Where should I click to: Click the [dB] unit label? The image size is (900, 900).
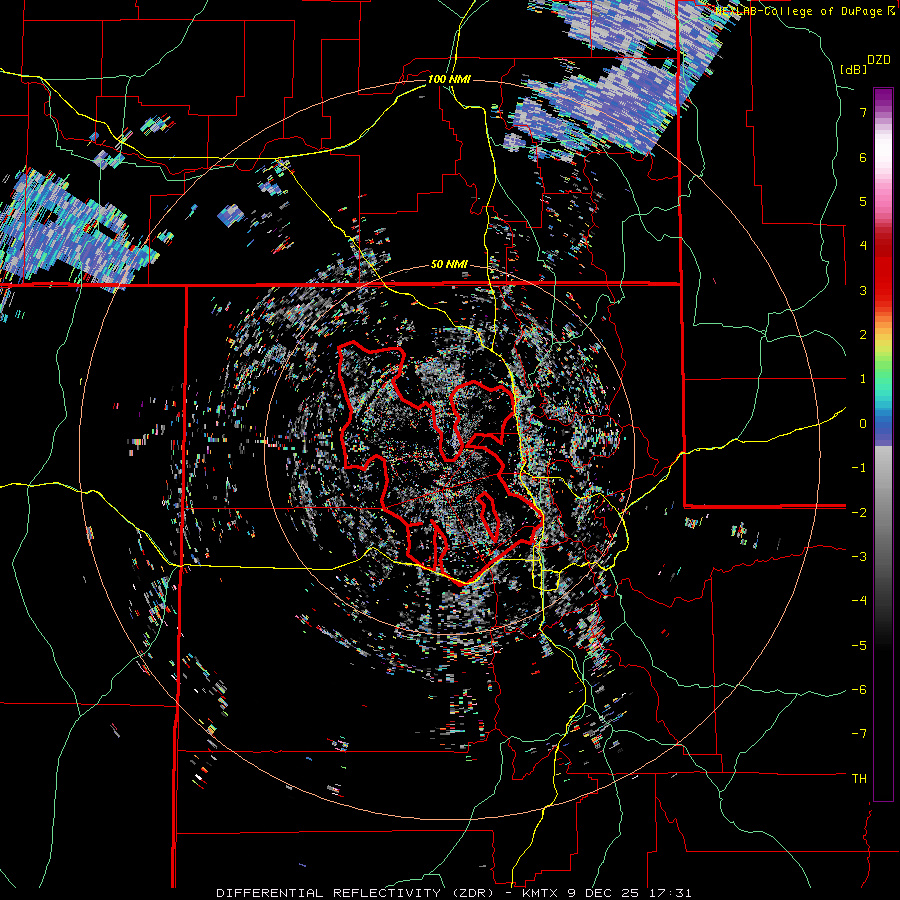tap(854, 70)
